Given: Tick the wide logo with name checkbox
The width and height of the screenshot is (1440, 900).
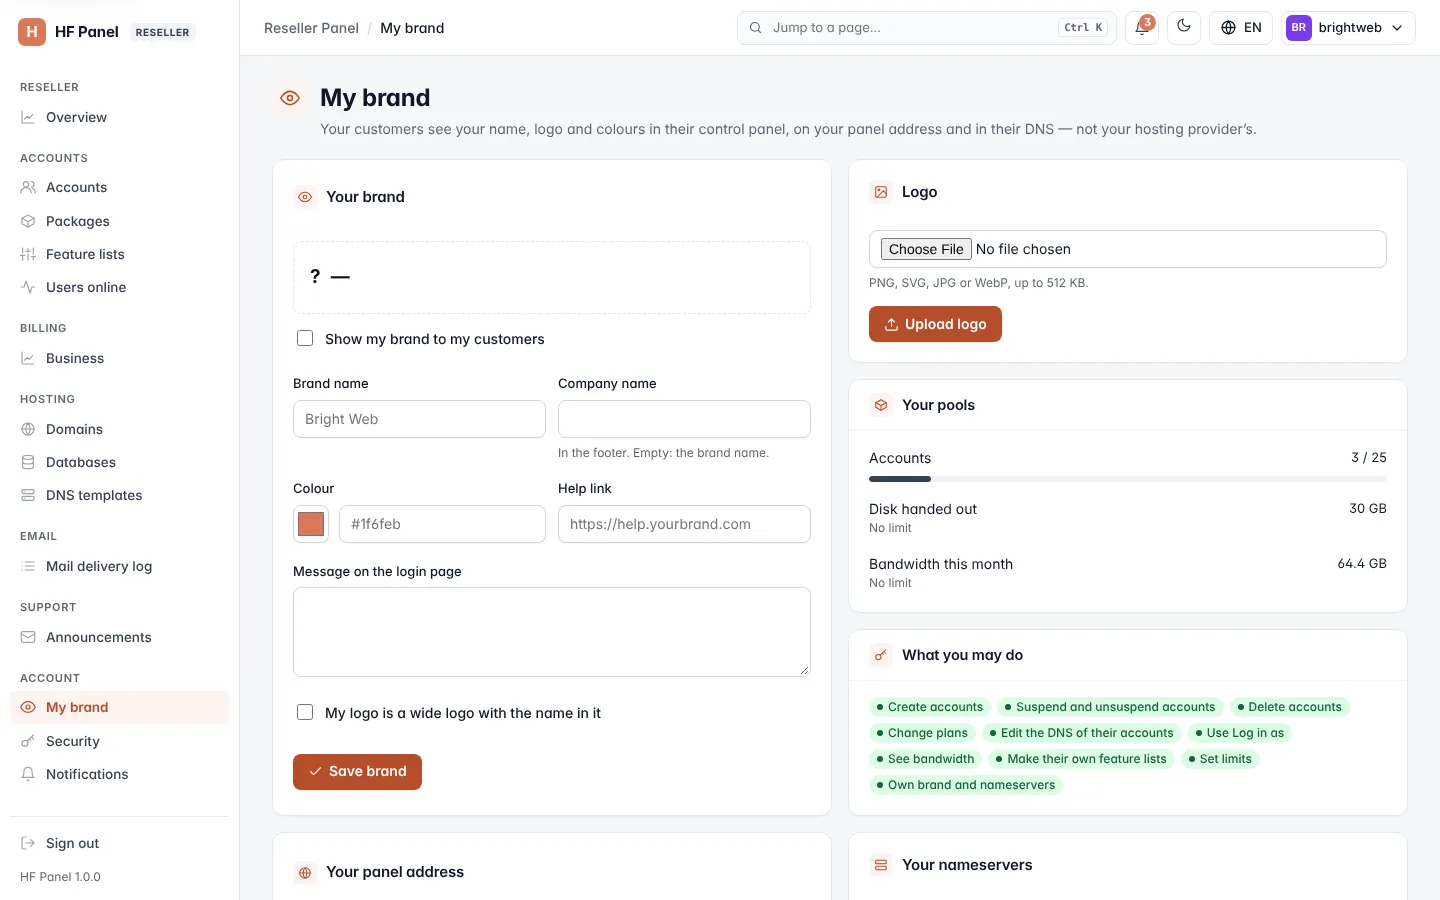Looking at the screenshot, I should (x=305, y=713).
